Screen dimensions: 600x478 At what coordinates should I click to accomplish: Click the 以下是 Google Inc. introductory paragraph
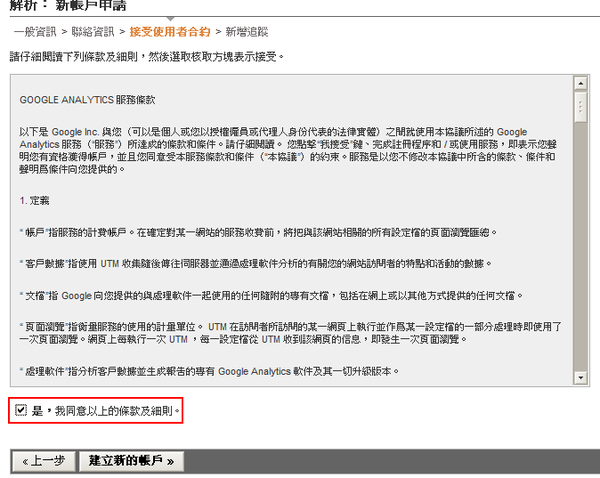pyautogui.click(x=288, y=150)
